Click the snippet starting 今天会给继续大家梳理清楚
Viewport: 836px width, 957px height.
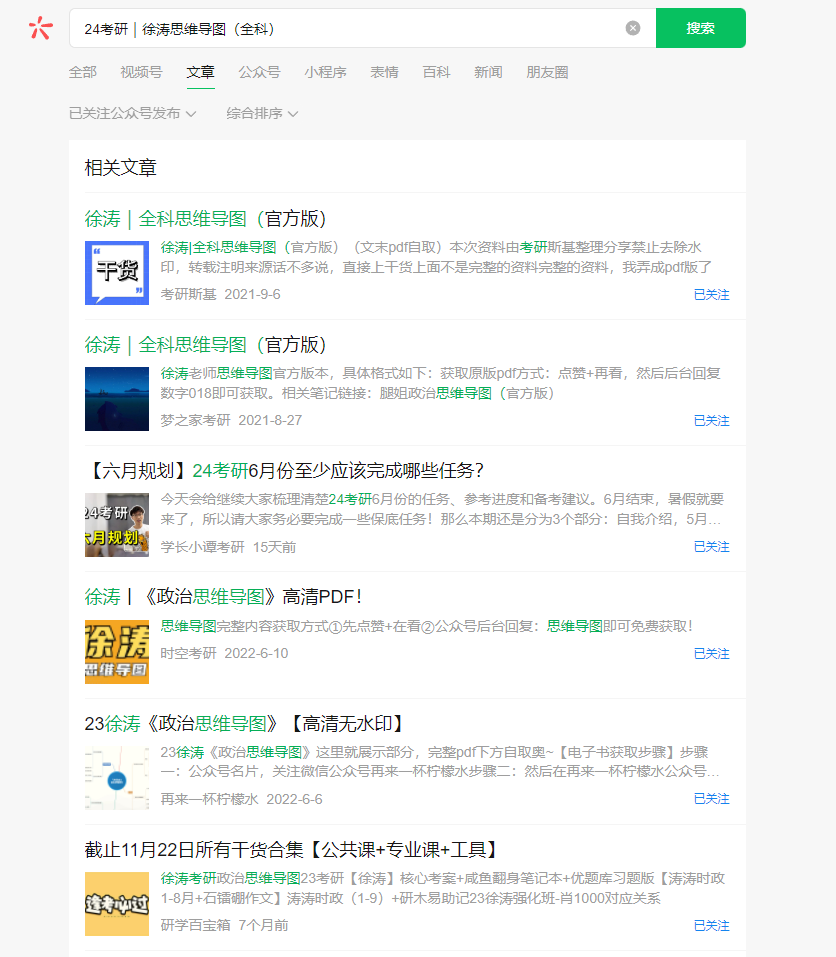point(442,509)
